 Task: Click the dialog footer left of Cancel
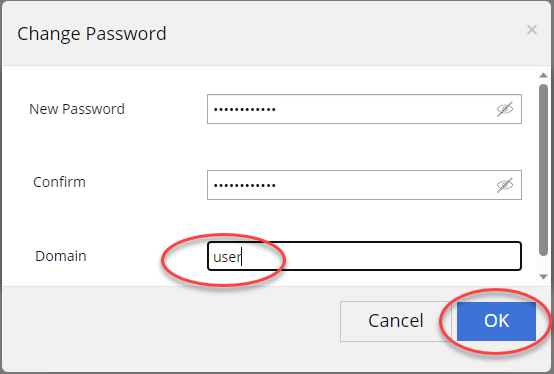171,321
